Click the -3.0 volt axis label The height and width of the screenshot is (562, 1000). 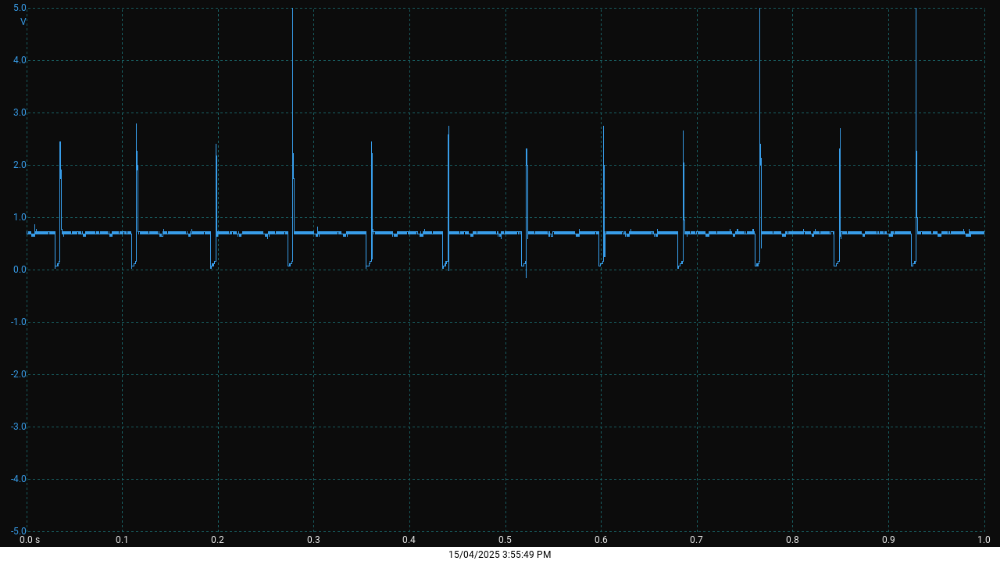coord(19,427)
